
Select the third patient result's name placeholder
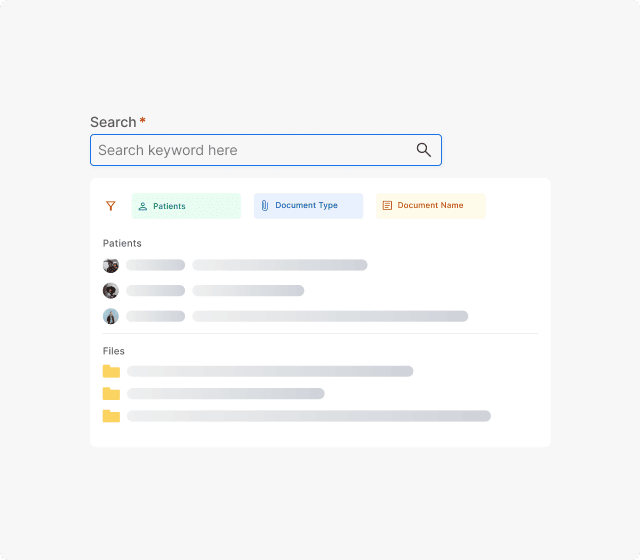(x=156, y=316)
